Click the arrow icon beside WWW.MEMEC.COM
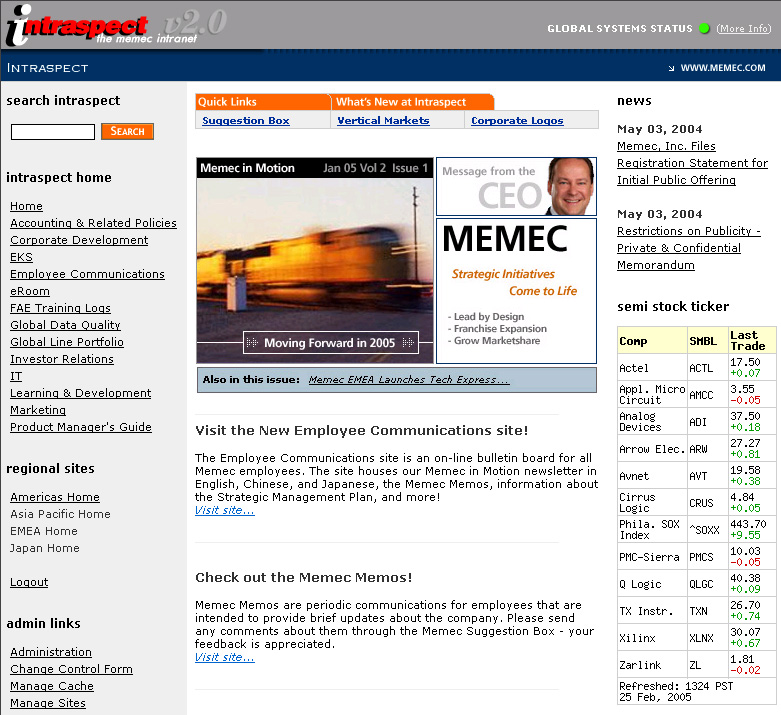The image size is (781, 715). coord(671,69)
